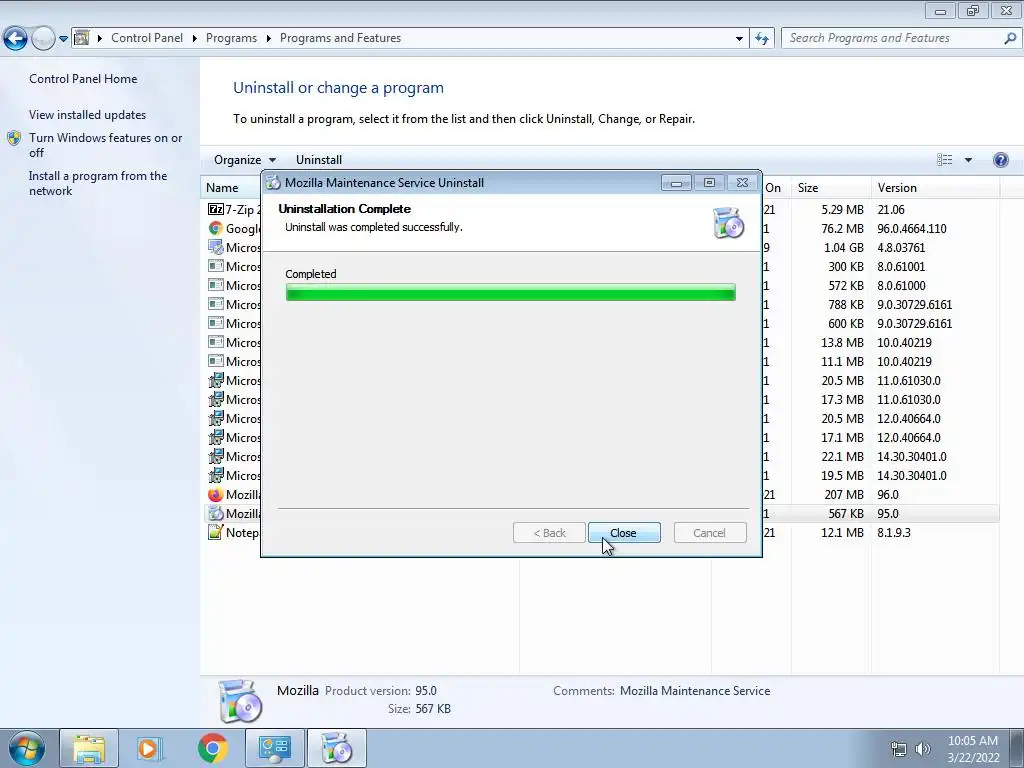The width and height of the screenshot is (1024, 768).
Task: Click the green Completed progress bar
Action: click(511, 292)
